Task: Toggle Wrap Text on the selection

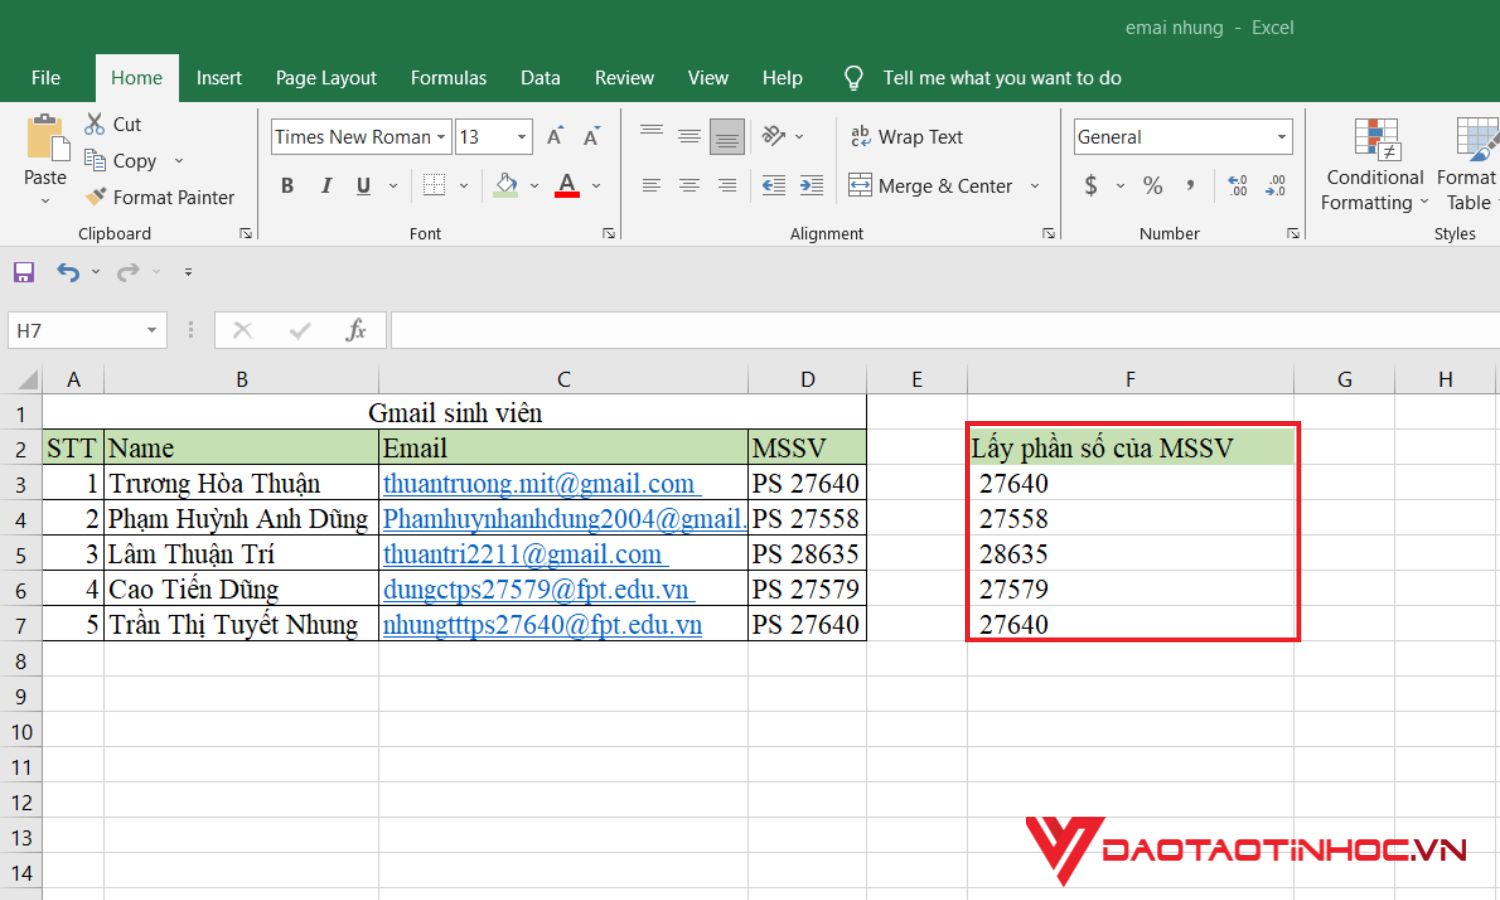Action: 905,136
